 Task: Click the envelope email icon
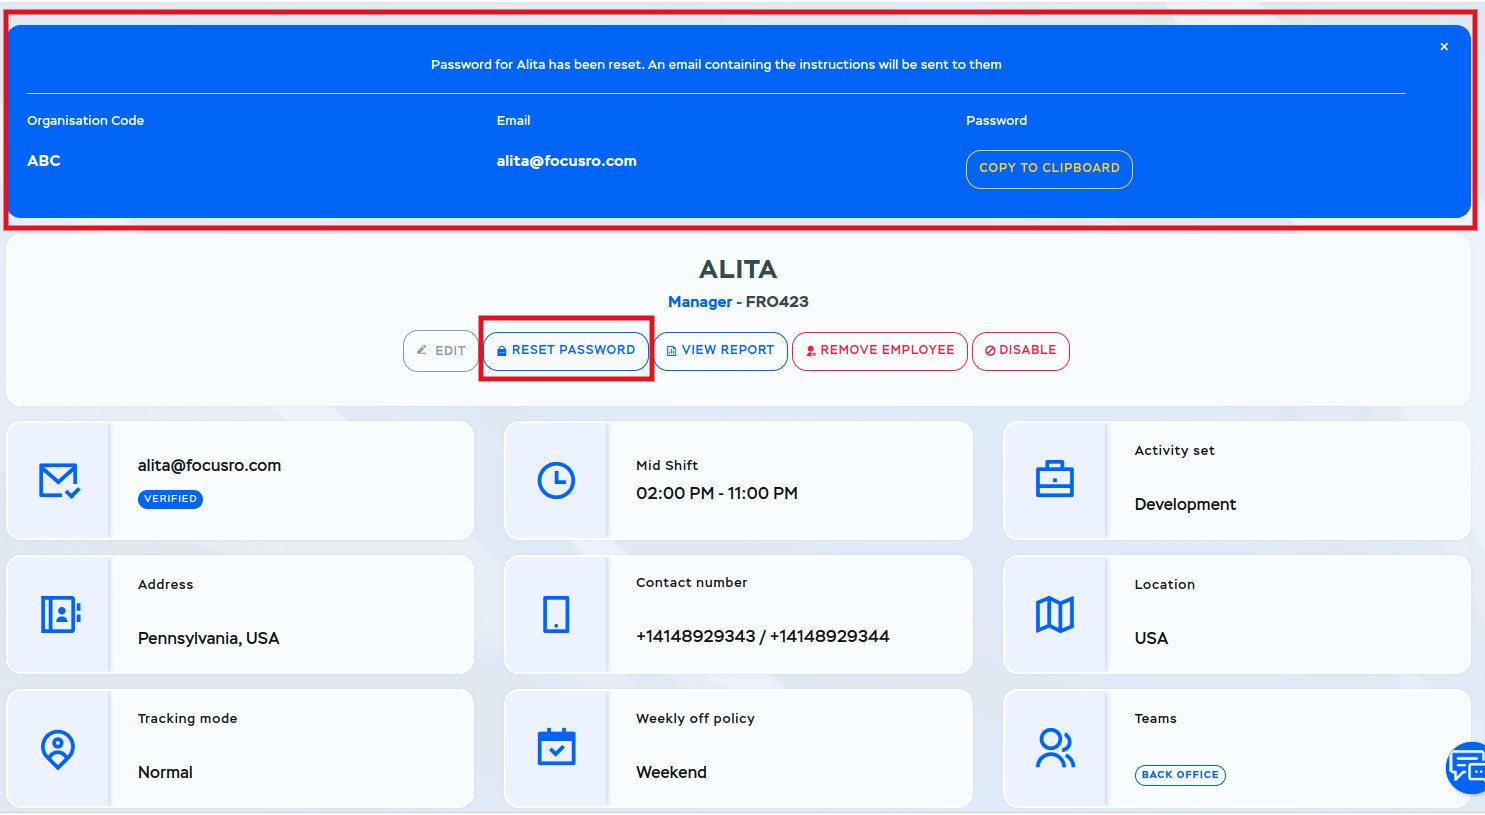point(59,481)
